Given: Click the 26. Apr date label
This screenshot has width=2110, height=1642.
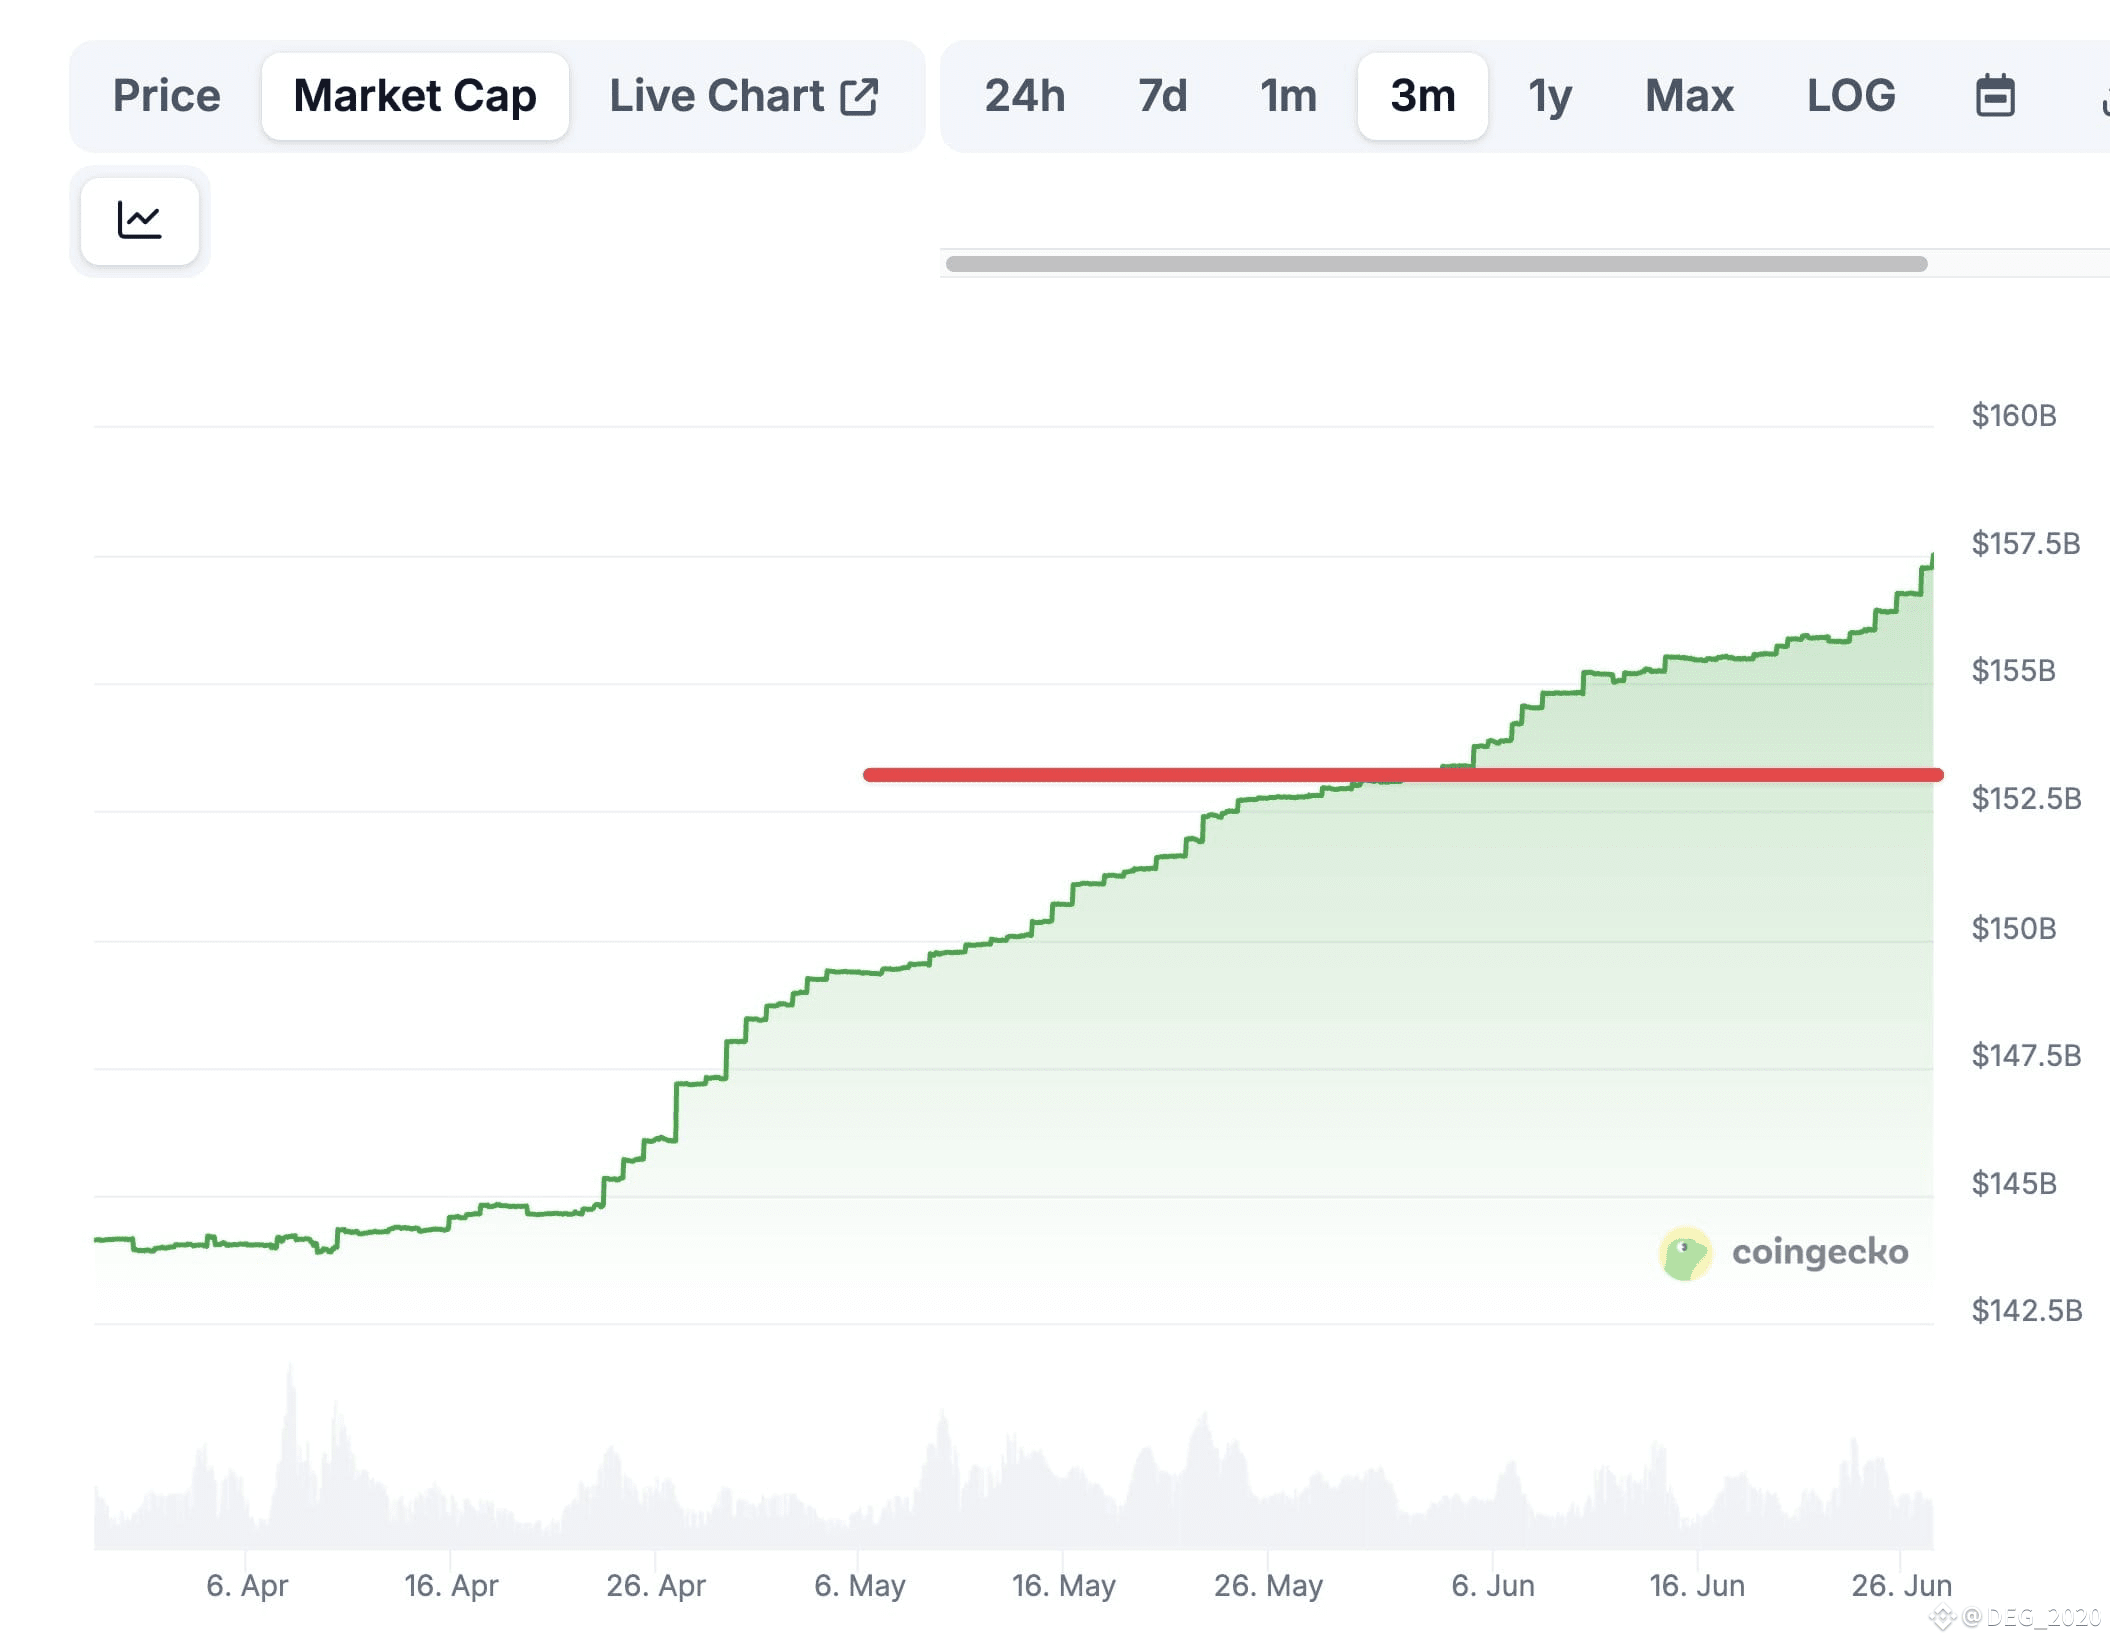Looking at the screenshot, I should [x=656, y=1585].
